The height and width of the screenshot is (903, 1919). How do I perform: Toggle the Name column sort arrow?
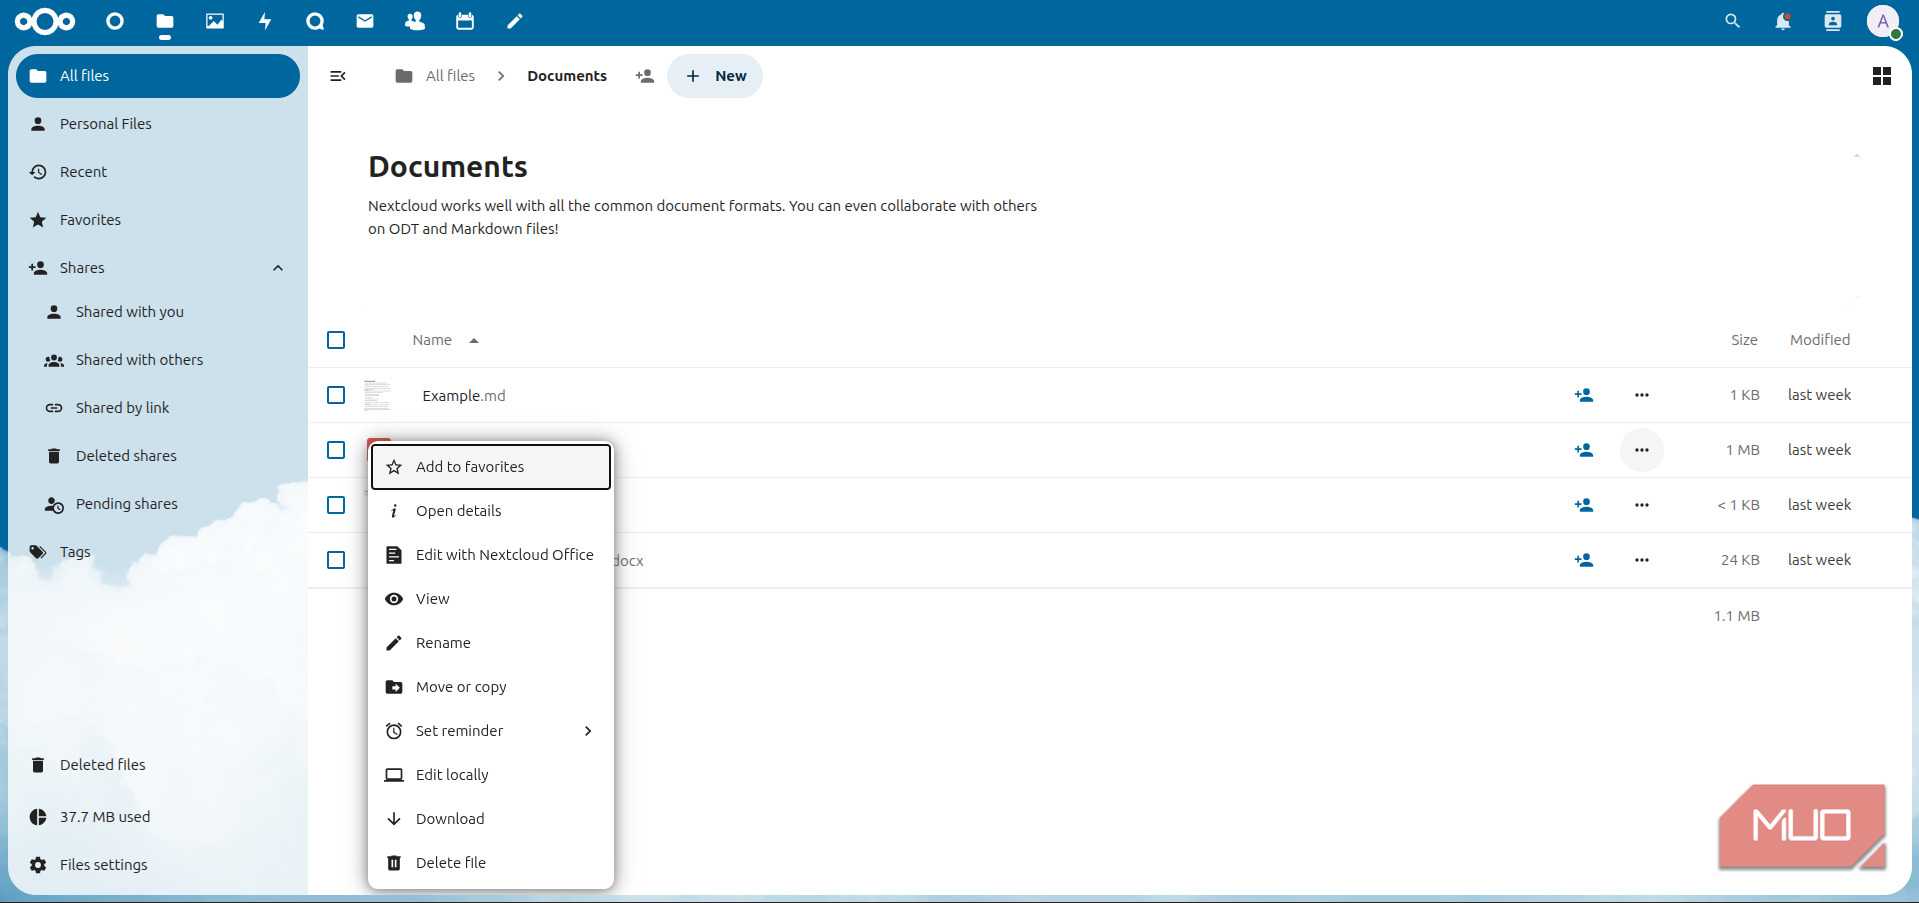point(473,340)
